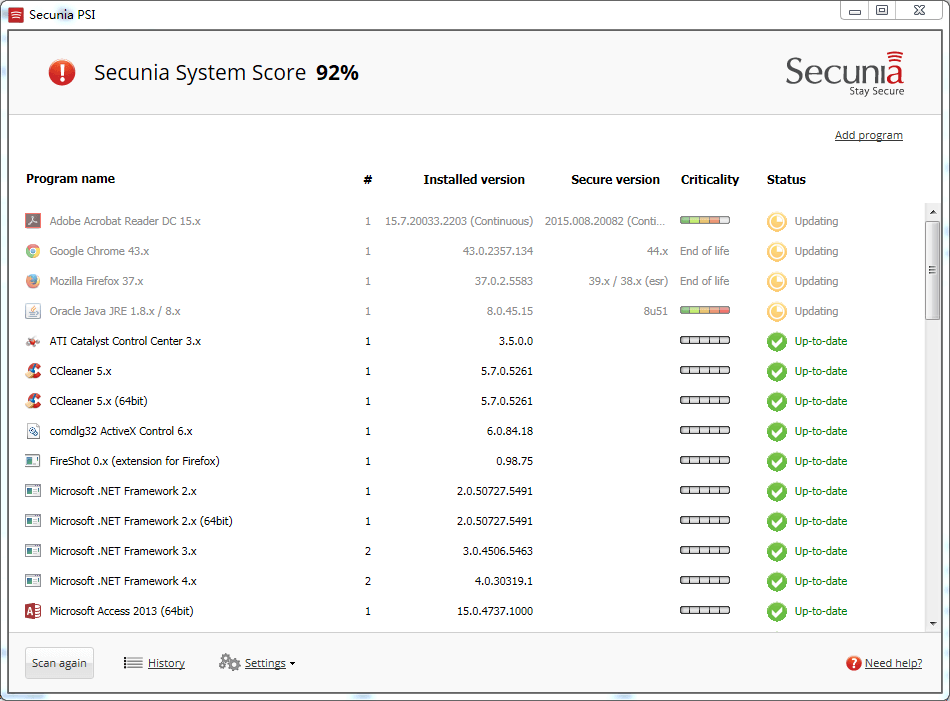
Task: Click installed version 3.0.4506.5463
Action: click(497, 551)
